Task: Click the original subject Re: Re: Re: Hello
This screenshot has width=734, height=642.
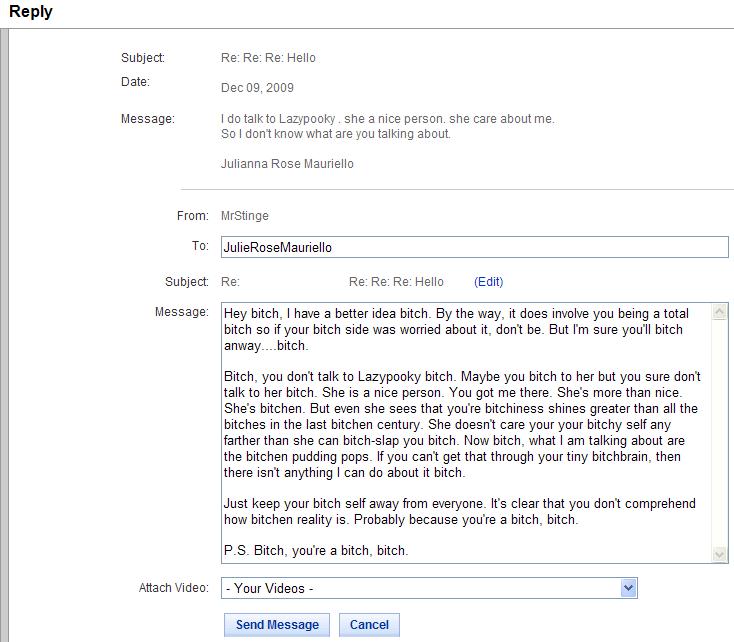Action: coord(268,58)
